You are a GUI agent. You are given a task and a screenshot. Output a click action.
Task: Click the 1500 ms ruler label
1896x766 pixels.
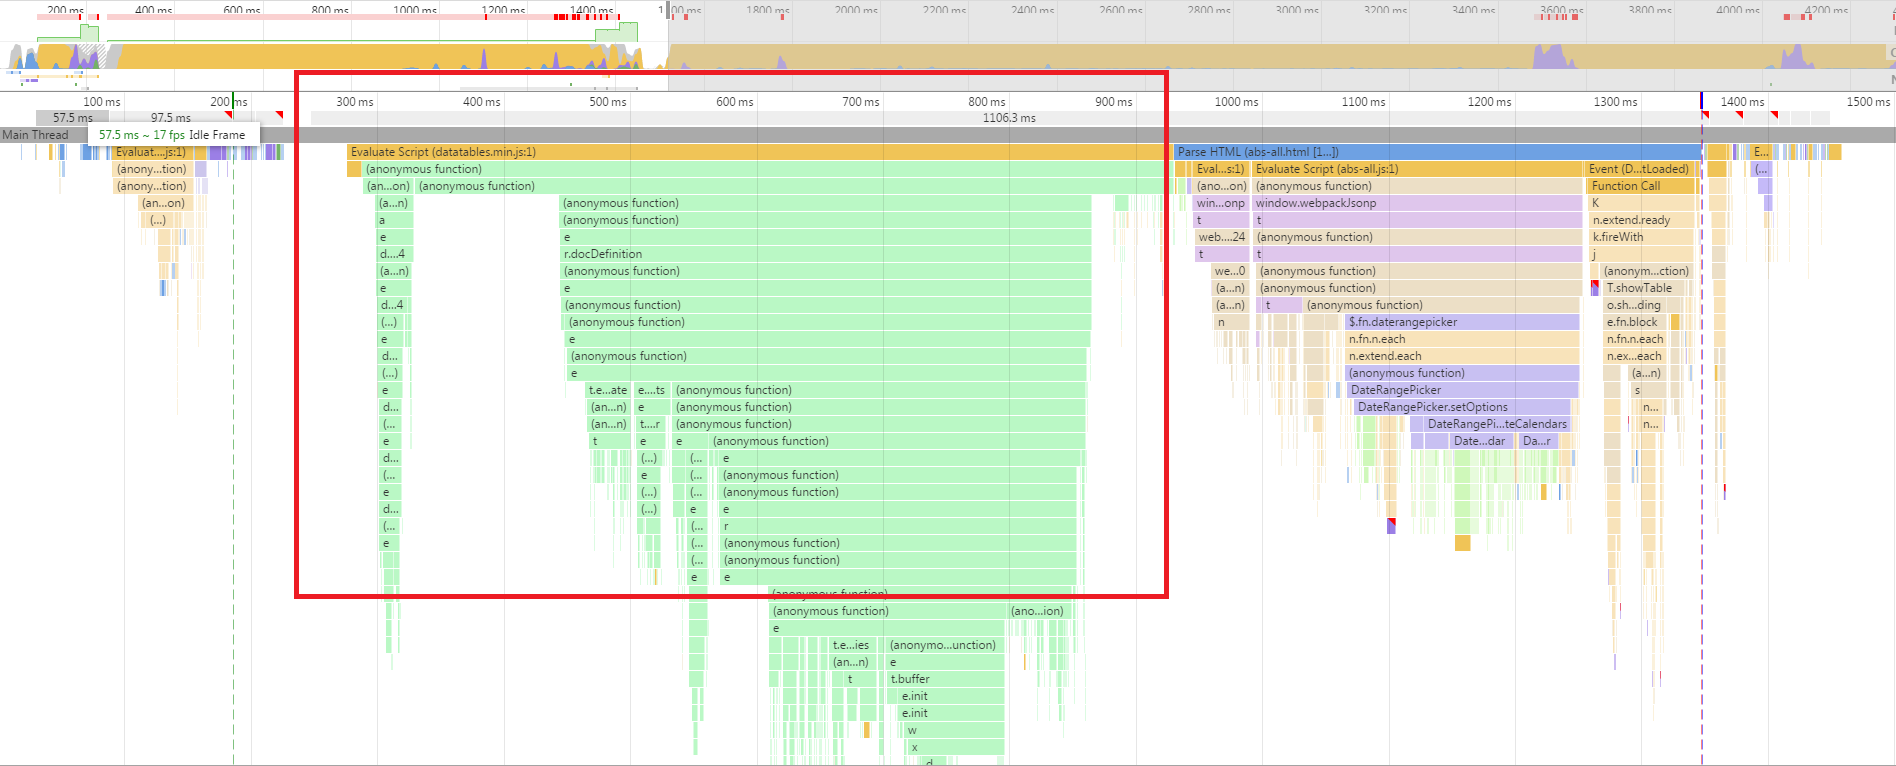coord(1869,102)
